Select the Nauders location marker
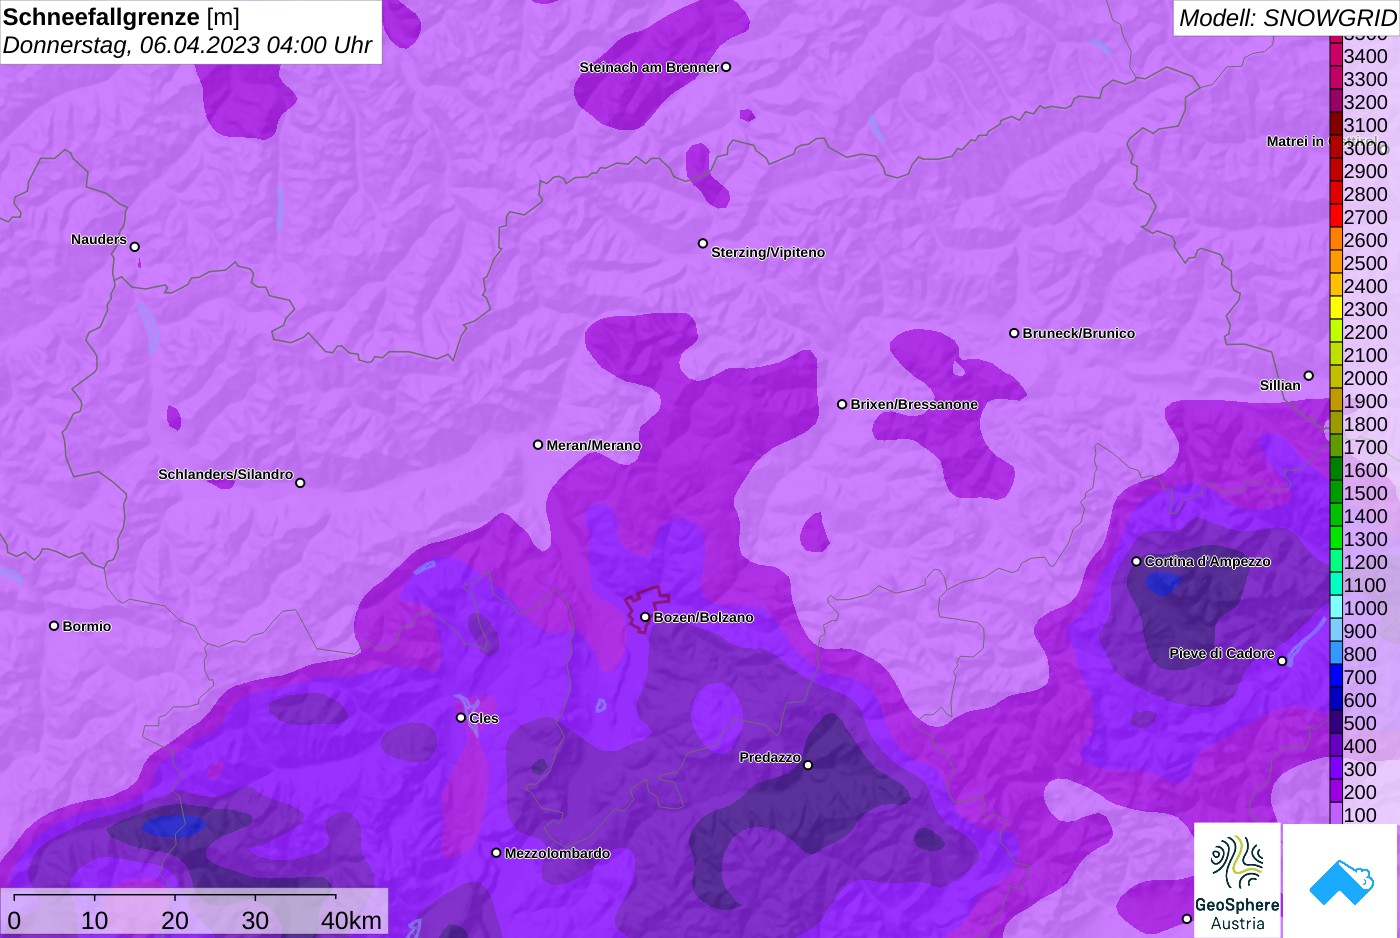The image size is (1400, 938). (135, 247)
